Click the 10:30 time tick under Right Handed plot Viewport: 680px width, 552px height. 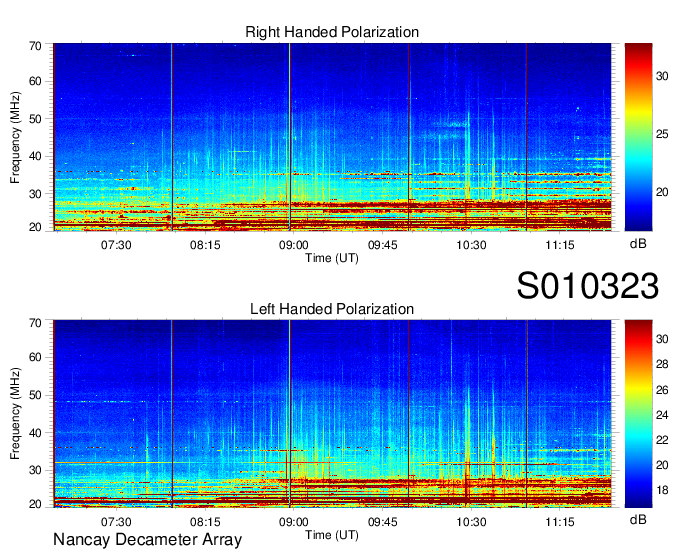pos(471,245)
